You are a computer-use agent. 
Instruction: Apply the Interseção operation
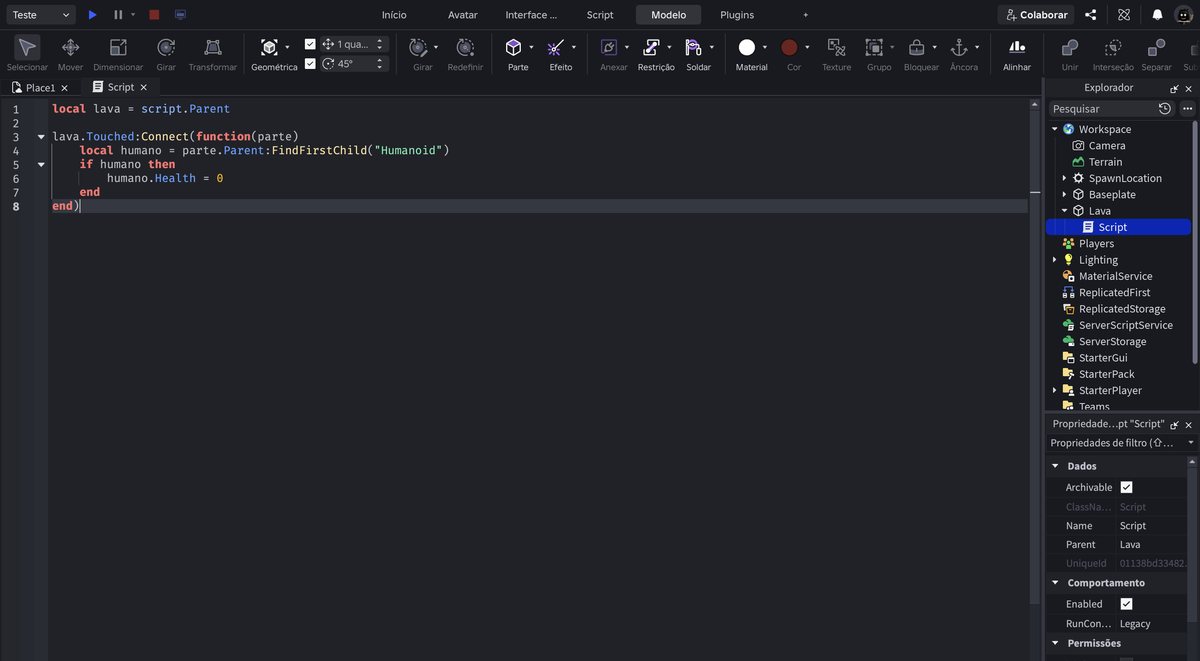[1113, 47]
